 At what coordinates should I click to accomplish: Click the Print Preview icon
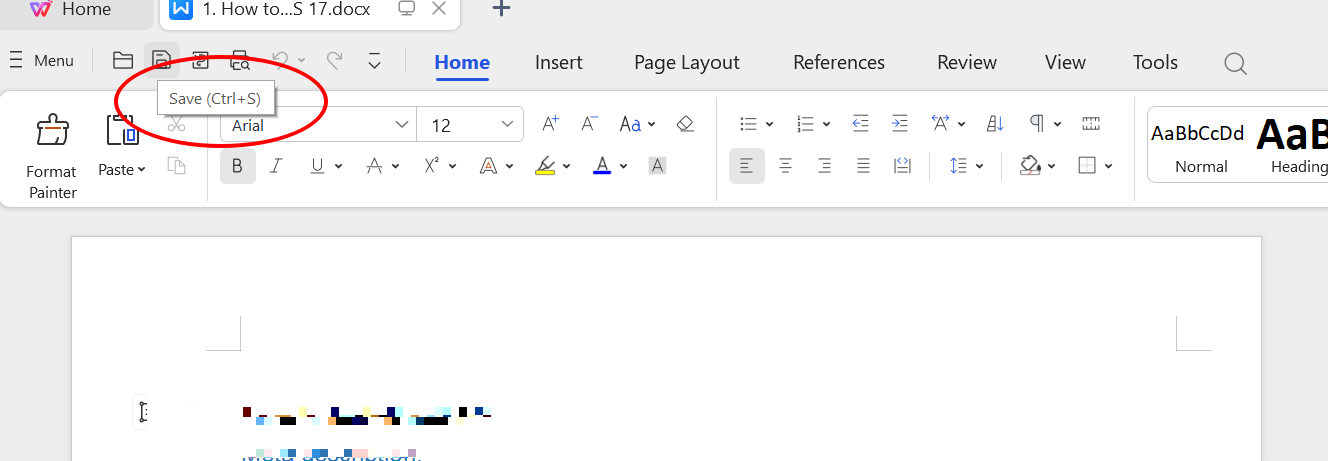coord(240,61)
